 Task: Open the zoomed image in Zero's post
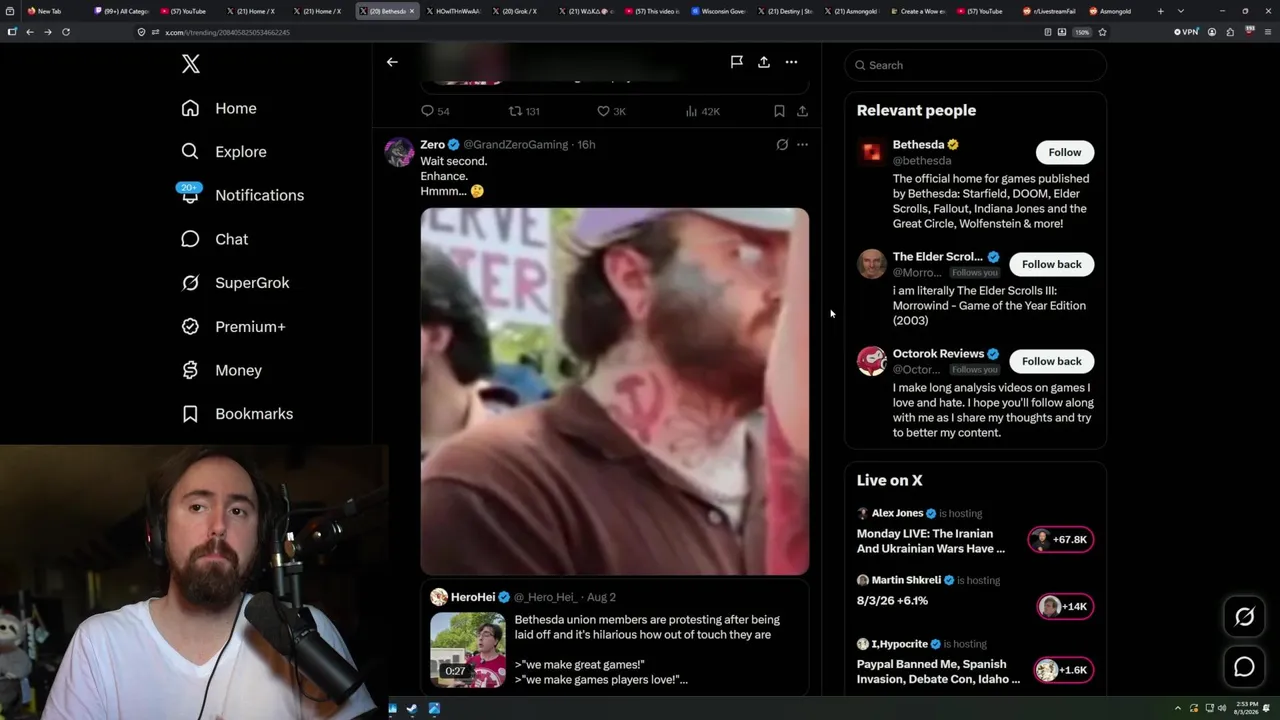tap(615, 392)
